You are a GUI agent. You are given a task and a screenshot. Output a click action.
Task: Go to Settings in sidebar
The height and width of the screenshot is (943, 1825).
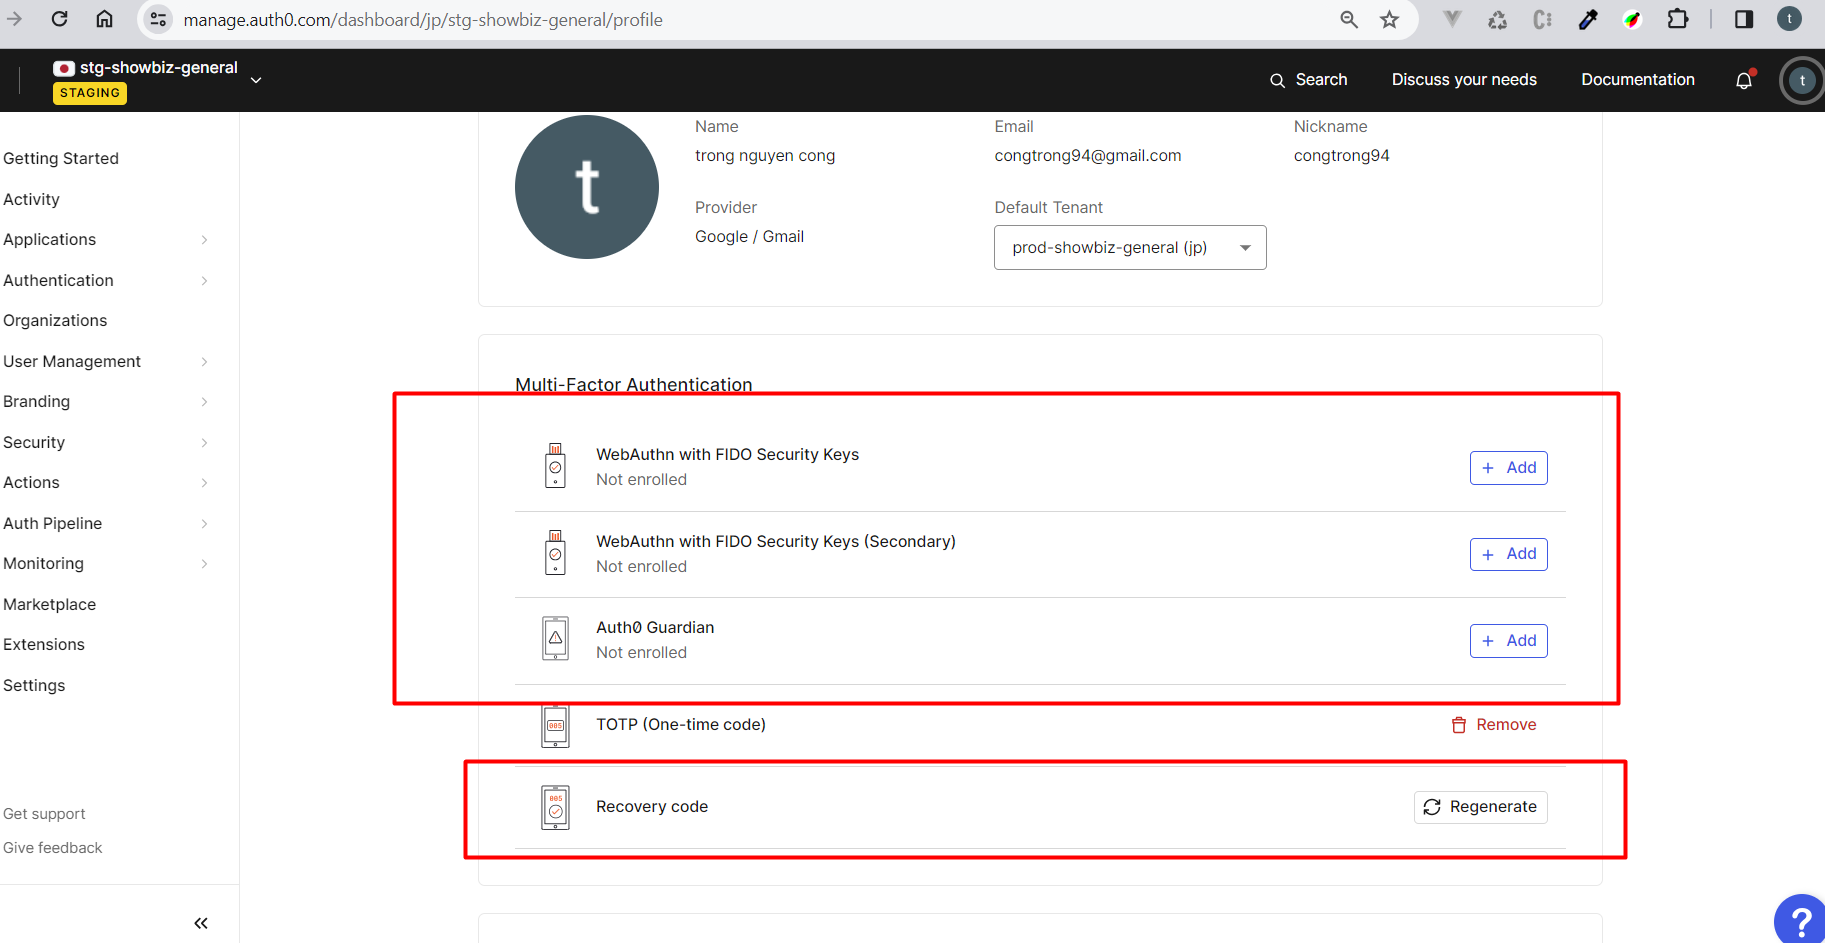(34, 685)
